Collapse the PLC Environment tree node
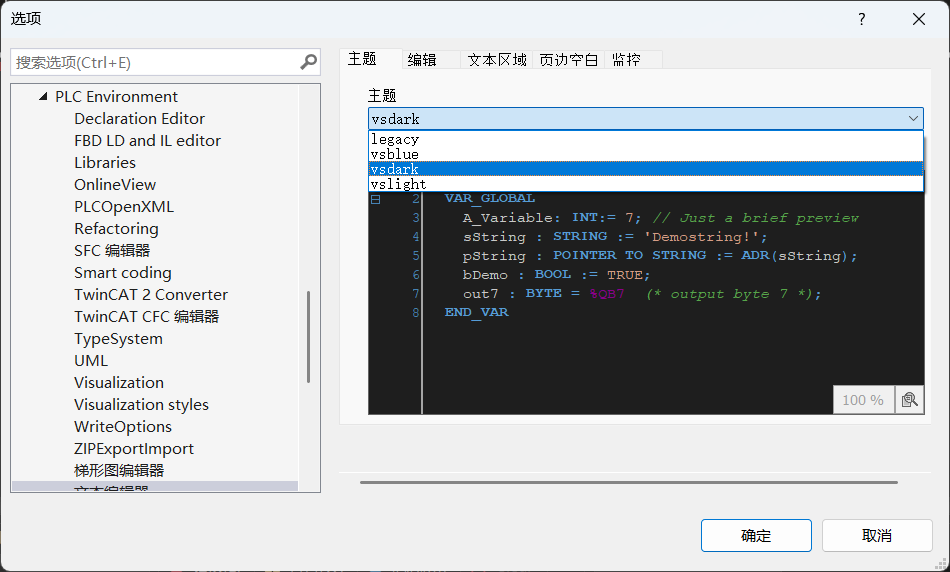The width and height of the screenshot is (950, 572). pos(43,97)
